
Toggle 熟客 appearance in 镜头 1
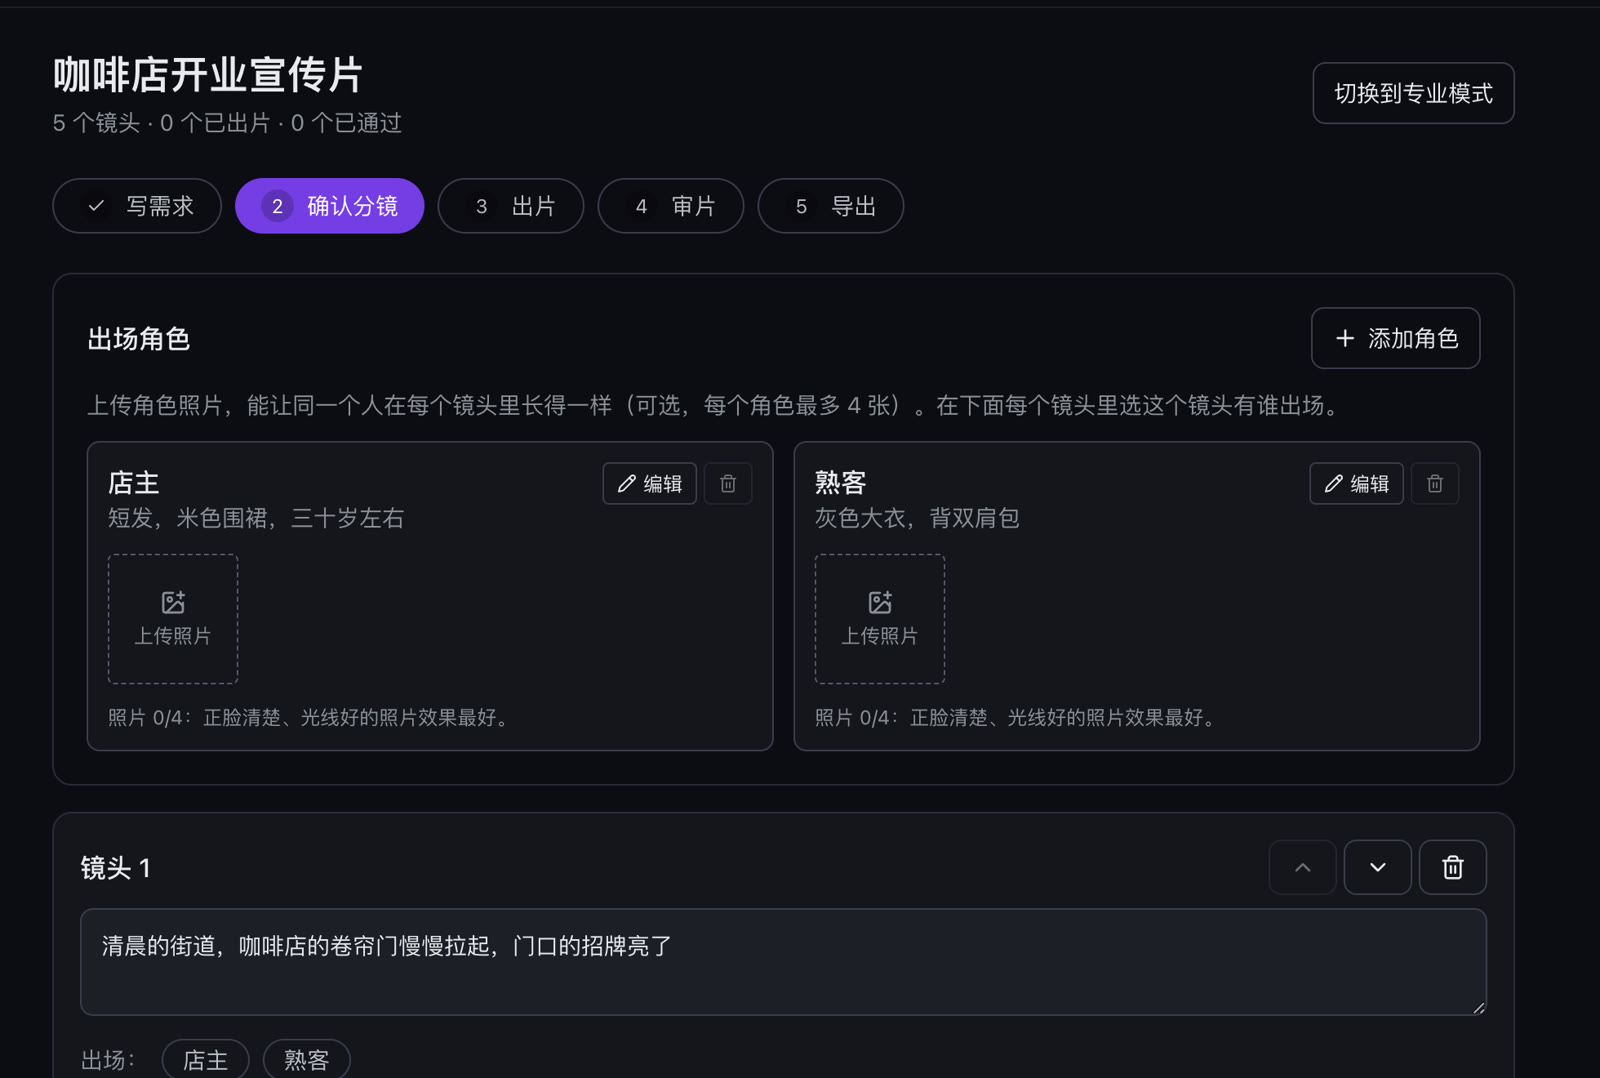click(x=306, y=1059)
